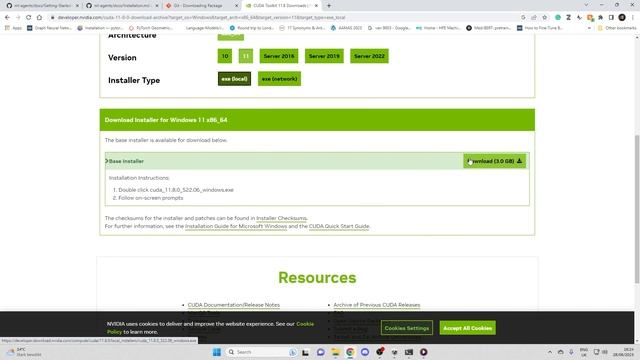
Task: Launch File Explorer from the taskbar
Action: coord(335,352)
